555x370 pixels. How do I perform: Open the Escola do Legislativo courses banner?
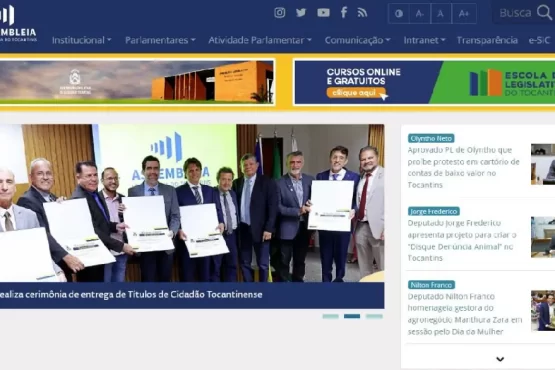click(424, 82)
